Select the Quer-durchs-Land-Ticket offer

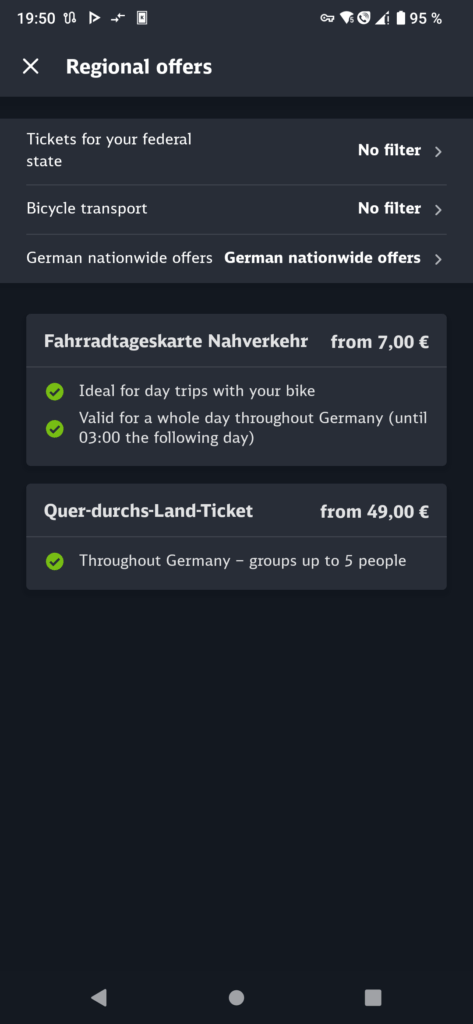point(236,537)
